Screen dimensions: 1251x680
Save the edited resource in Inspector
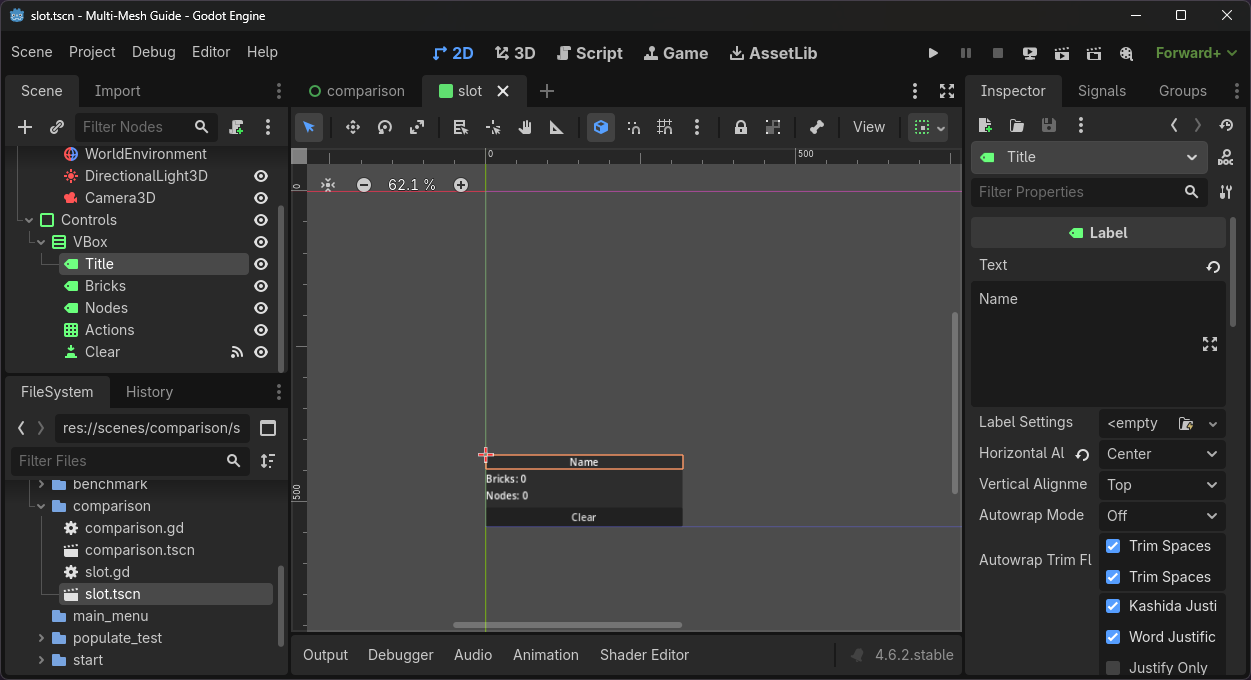tap(1049, 125)
